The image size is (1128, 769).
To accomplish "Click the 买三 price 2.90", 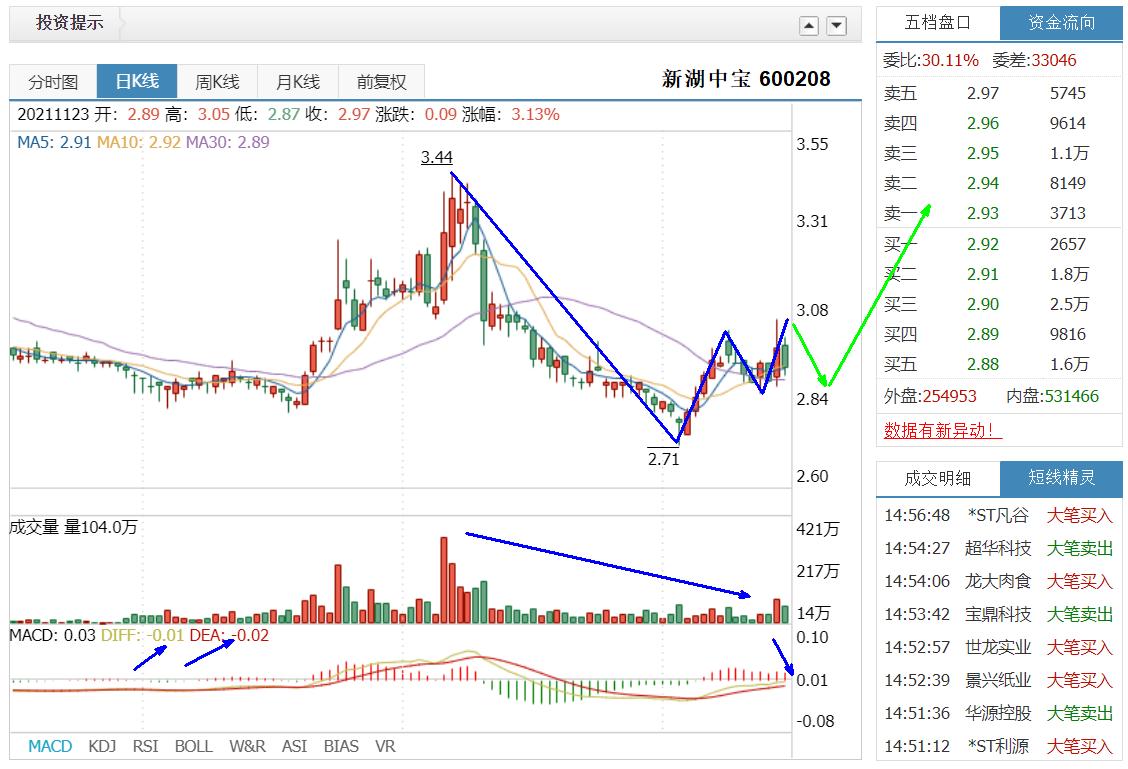I will click(983, 304).
